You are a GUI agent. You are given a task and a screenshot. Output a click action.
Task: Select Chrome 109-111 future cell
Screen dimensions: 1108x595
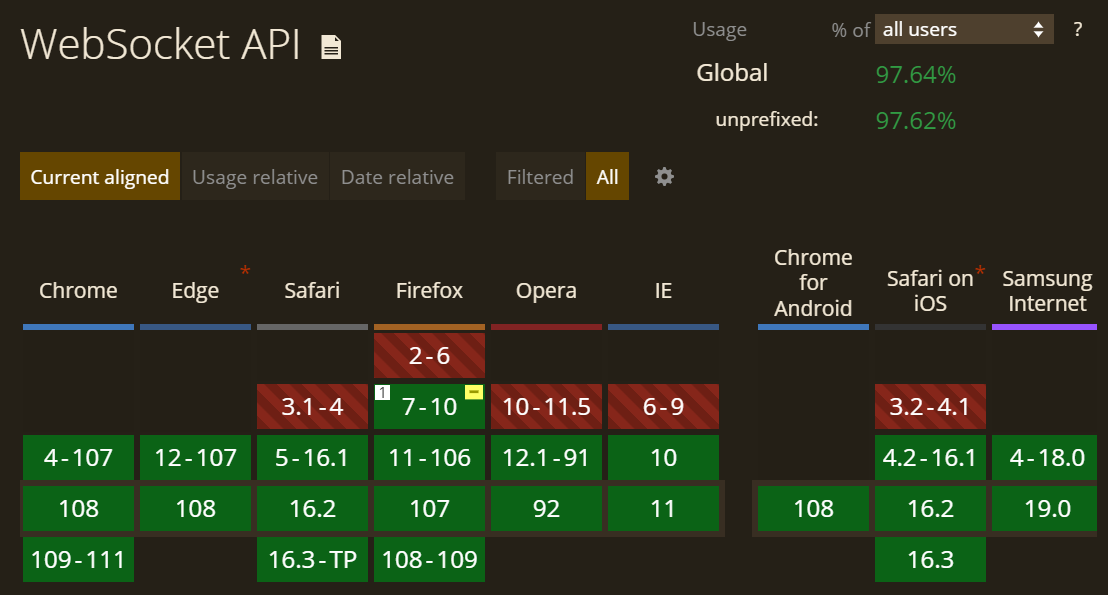coord(78,559)
